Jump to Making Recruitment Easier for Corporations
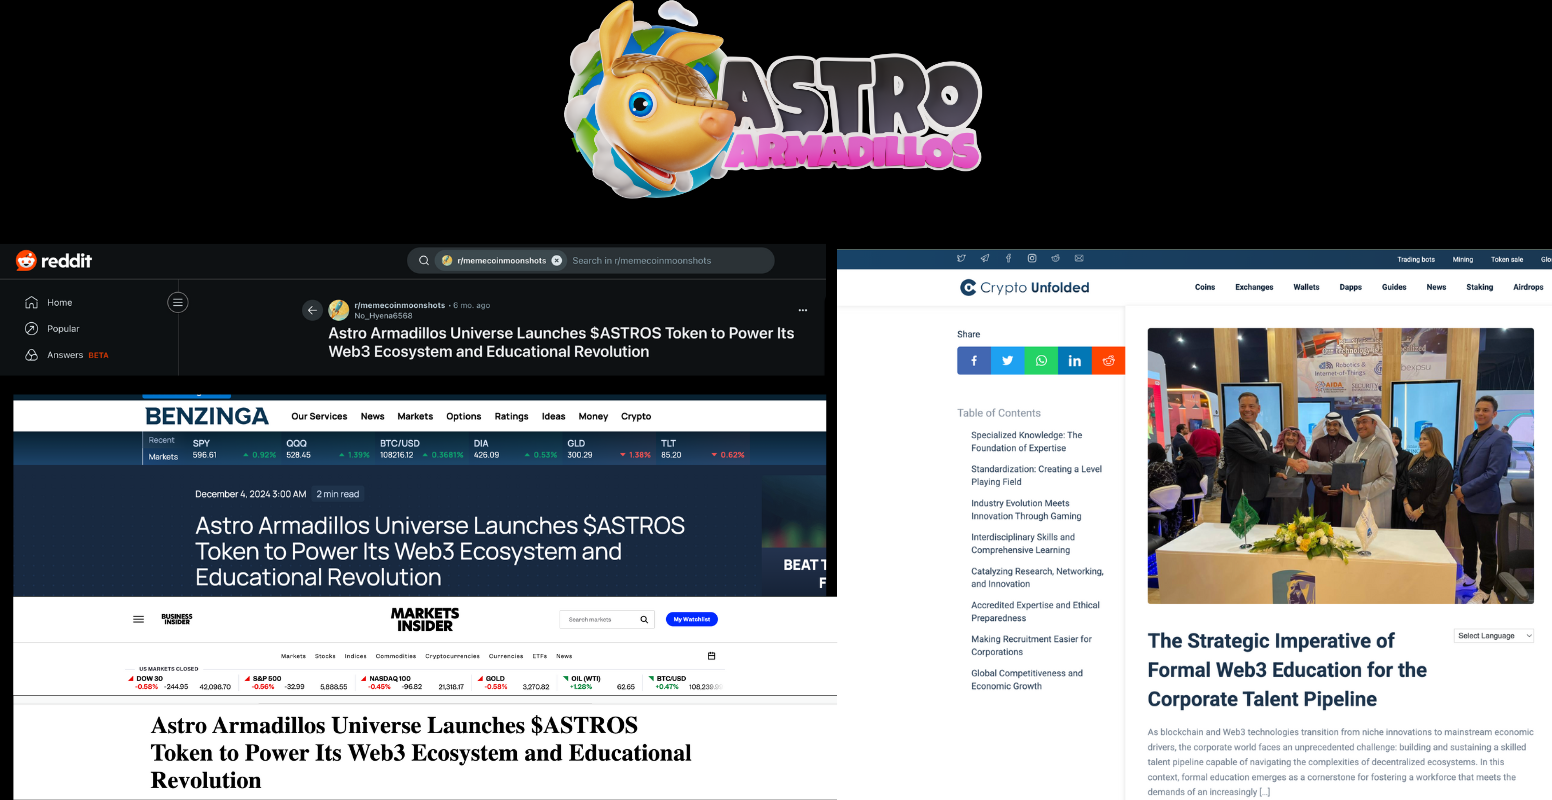 (x=1031, y=645)
